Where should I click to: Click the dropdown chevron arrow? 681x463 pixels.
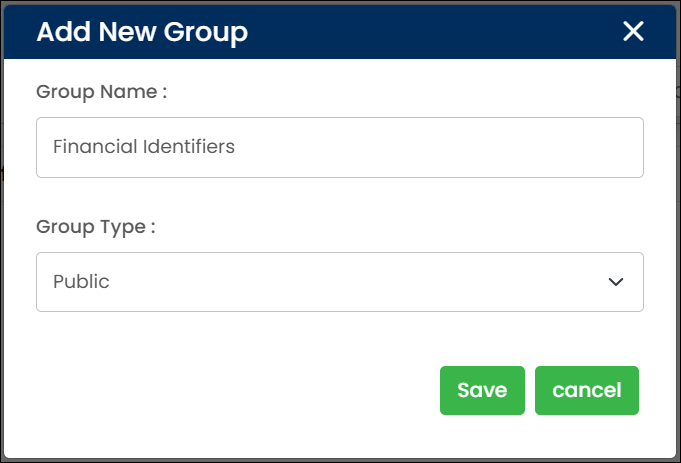pos(616,282)
